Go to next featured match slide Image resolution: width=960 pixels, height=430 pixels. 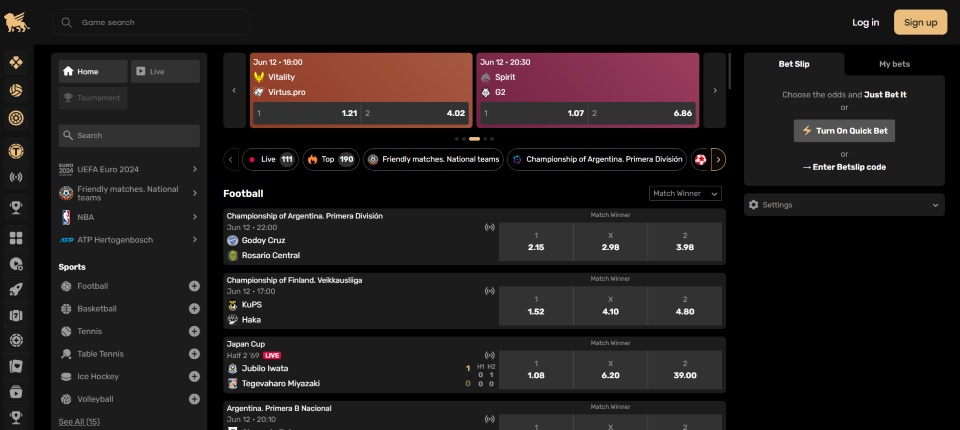tap(714, 90)
